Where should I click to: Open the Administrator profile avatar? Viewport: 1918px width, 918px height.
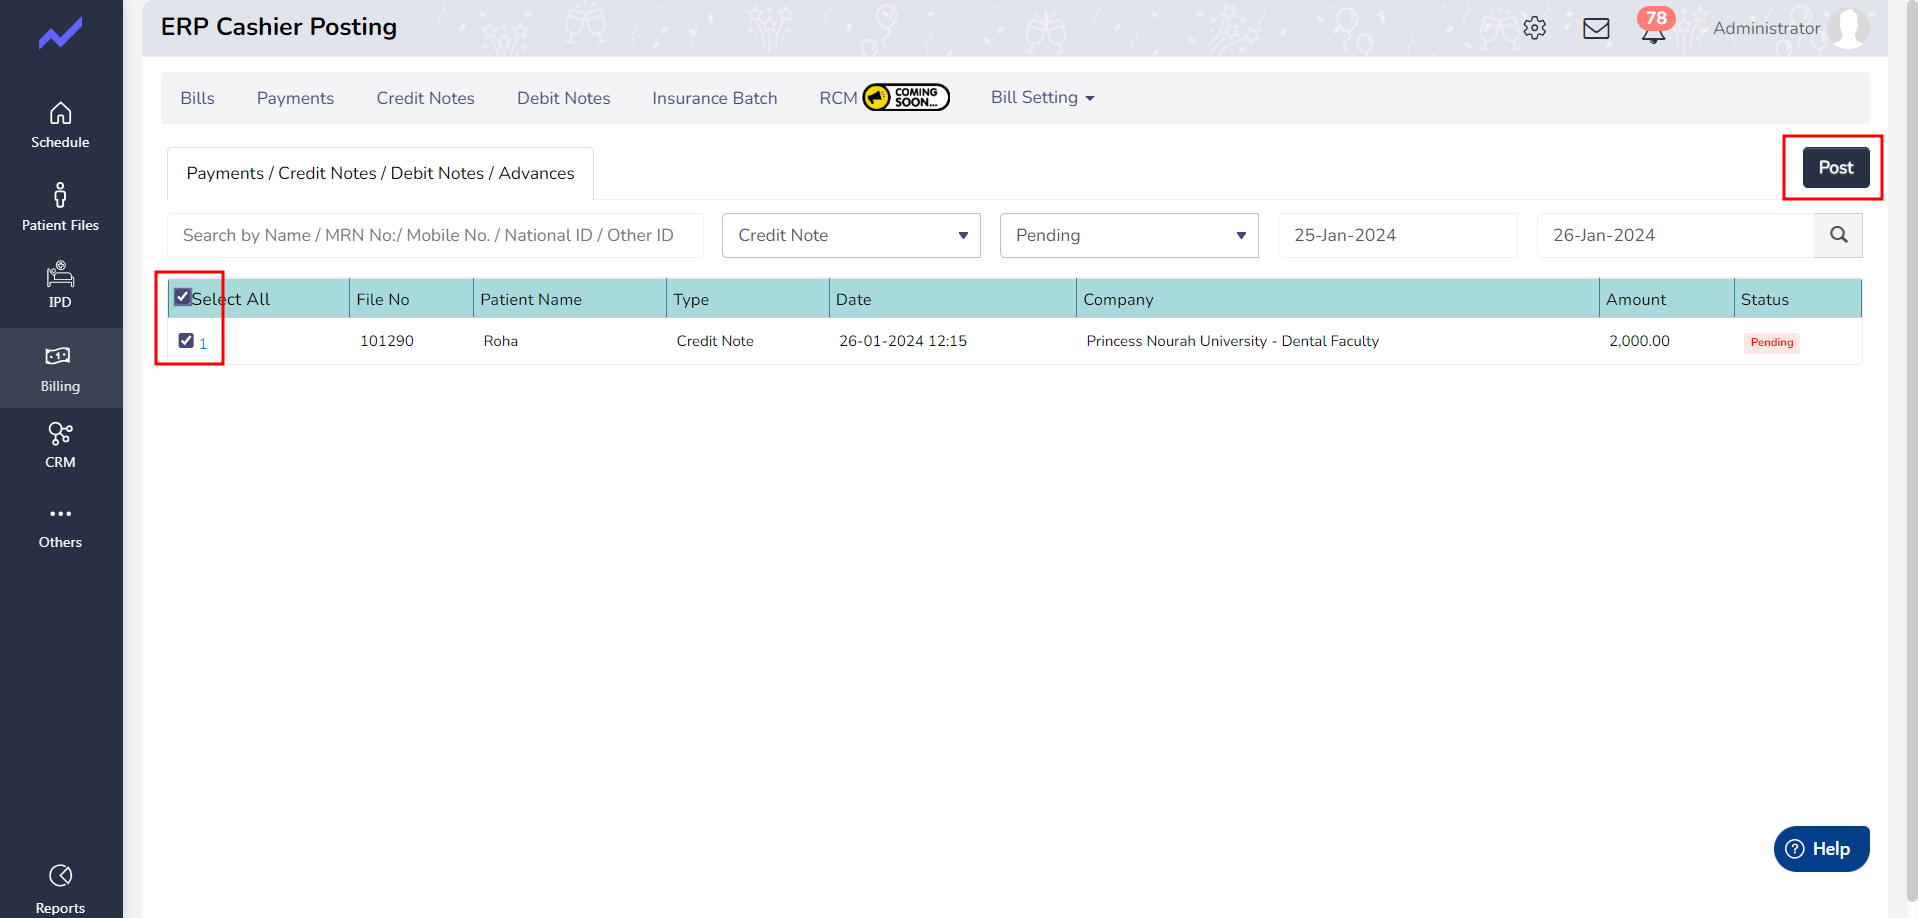pos(1848,28)
